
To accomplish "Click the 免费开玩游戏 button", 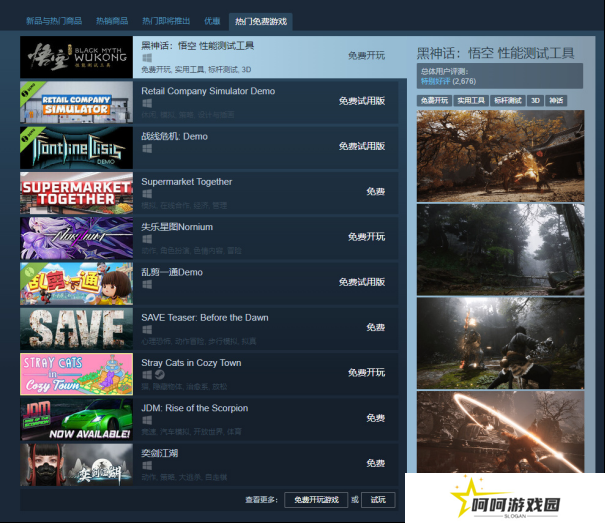I will tap(316, 500).
